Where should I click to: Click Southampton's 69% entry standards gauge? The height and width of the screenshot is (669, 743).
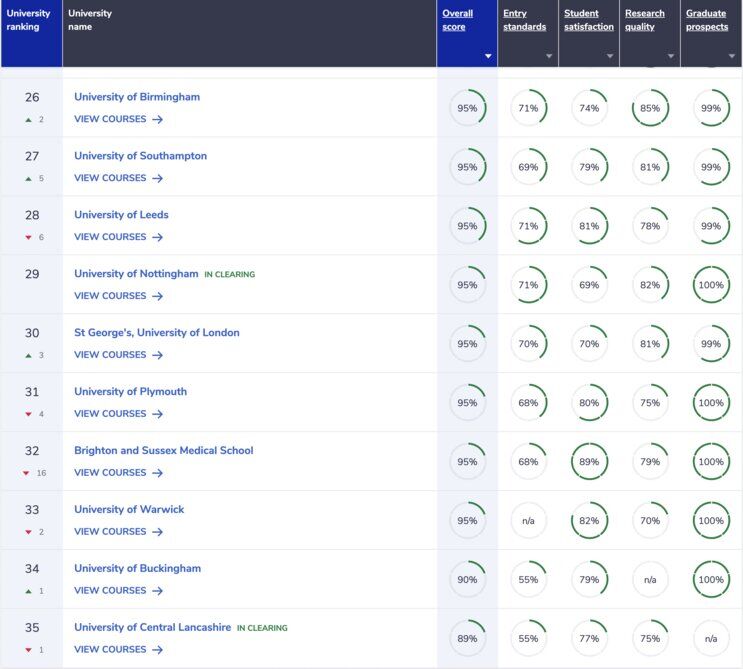(x=528, y=167)
